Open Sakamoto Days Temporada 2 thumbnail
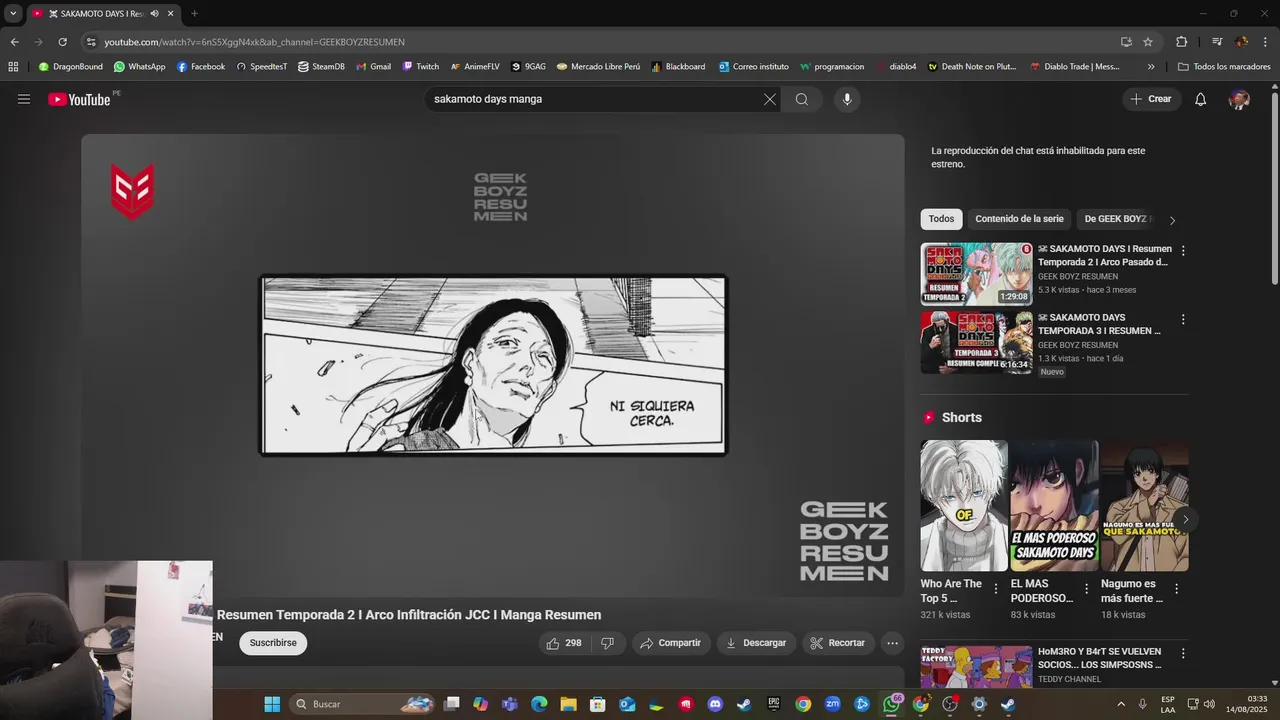The width and height of the screenshot is (1280, 720). click(976, 274)
